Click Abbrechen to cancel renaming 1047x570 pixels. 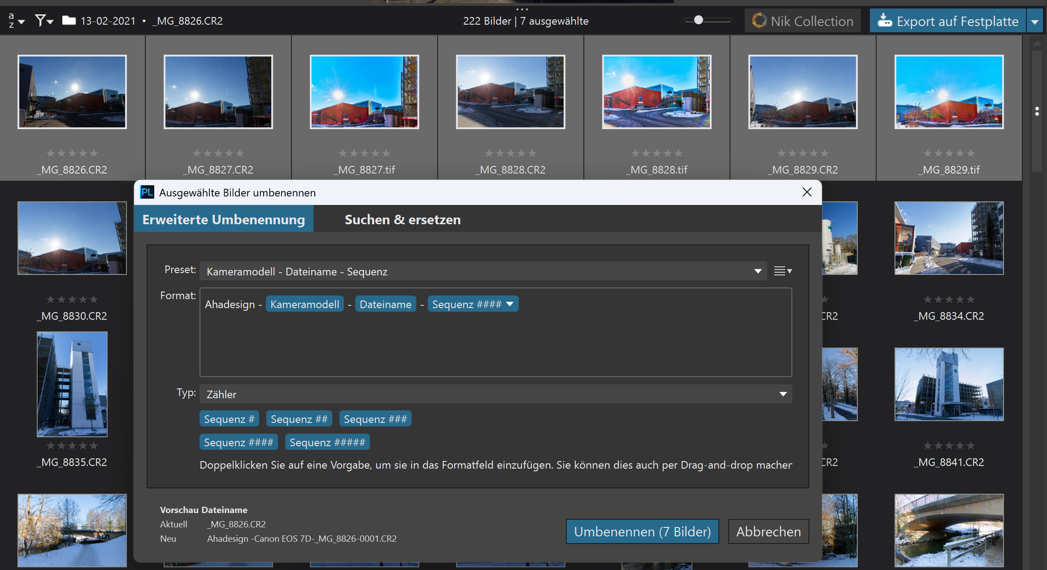pos(768,531)
